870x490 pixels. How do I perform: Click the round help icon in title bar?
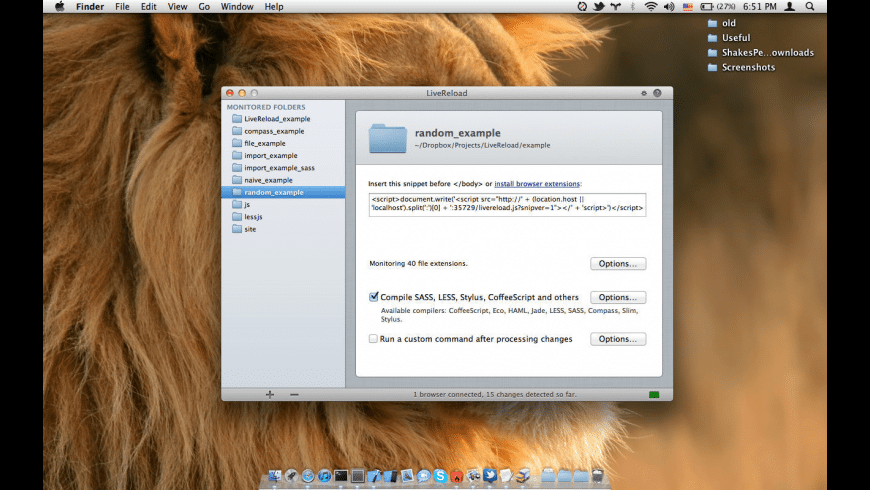(x=657, y=93)
